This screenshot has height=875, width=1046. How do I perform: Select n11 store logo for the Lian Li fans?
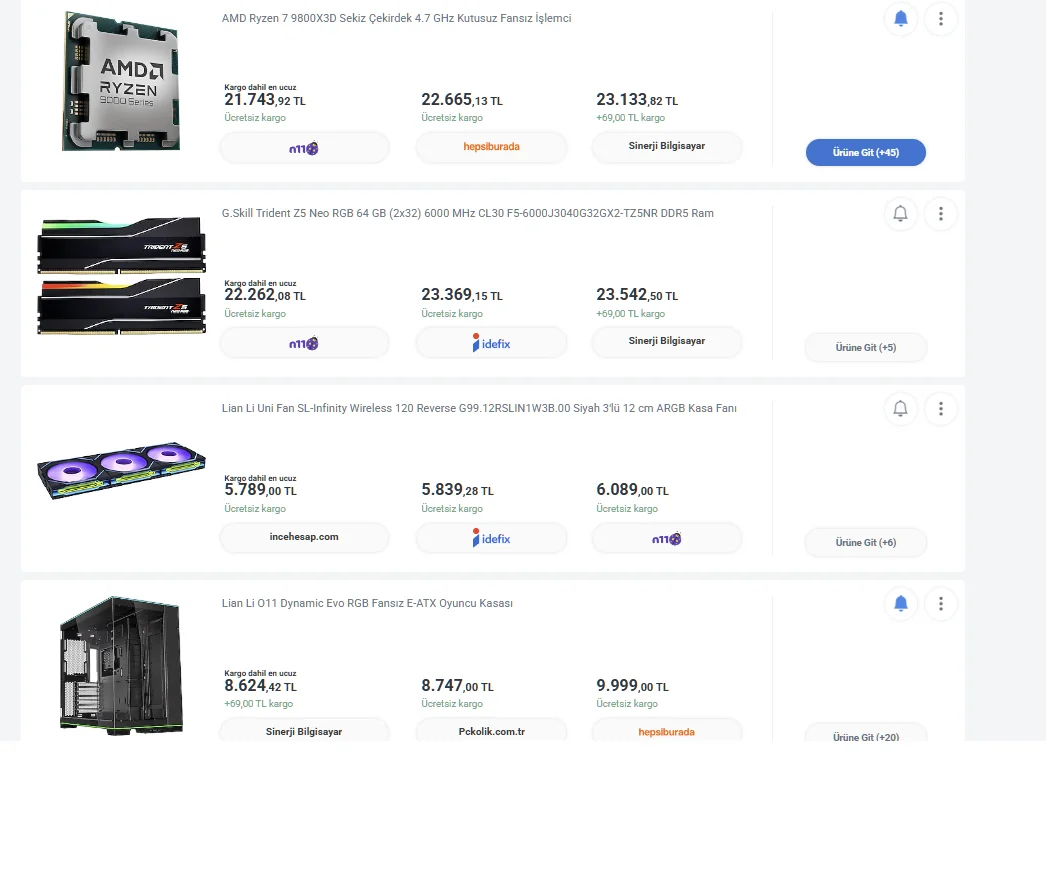click(667, 538)
